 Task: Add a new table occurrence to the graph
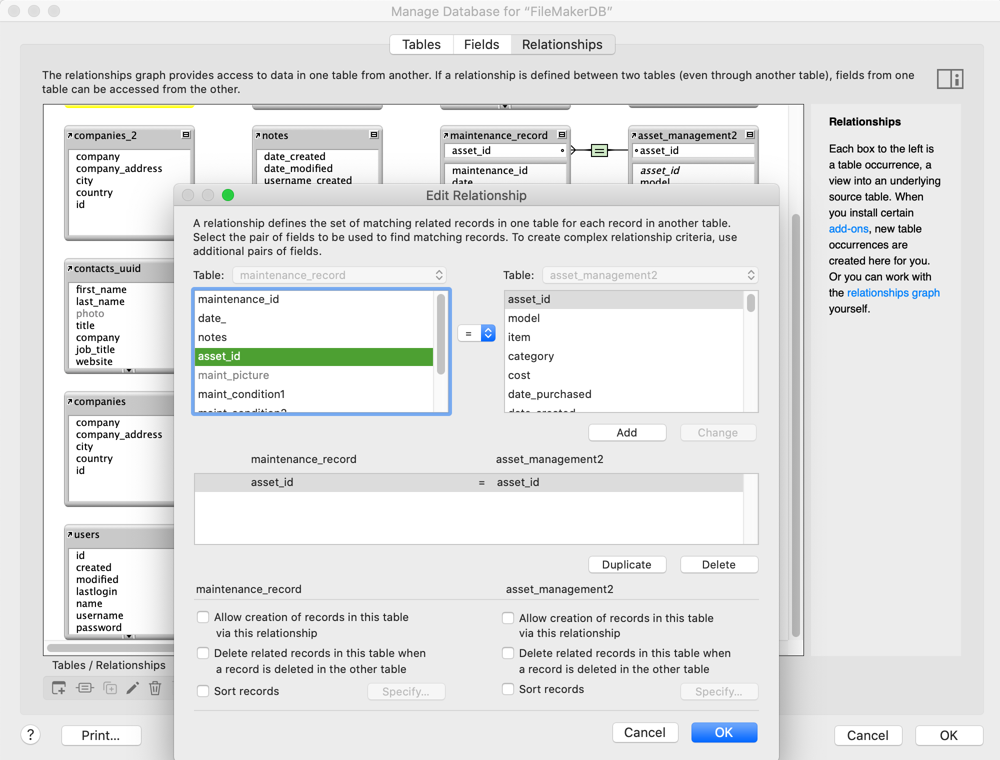click(x=58, y=688)
